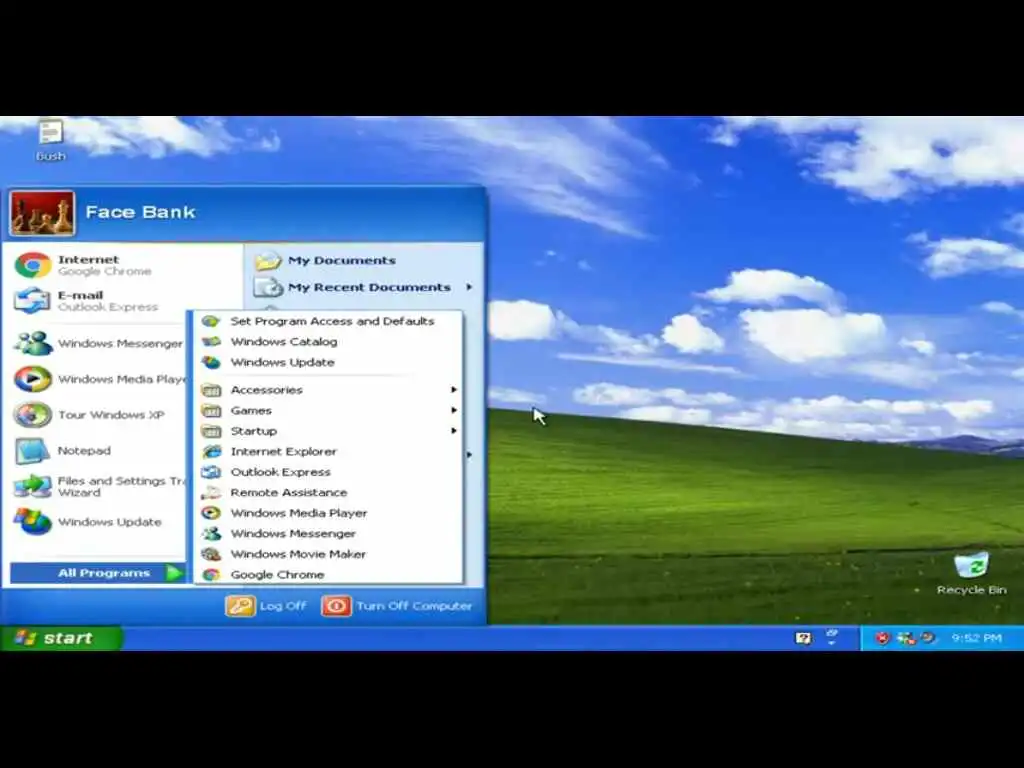Click Windows Update icon in programs submenu
1024x768 pixels.
click(x=211, y=362)
